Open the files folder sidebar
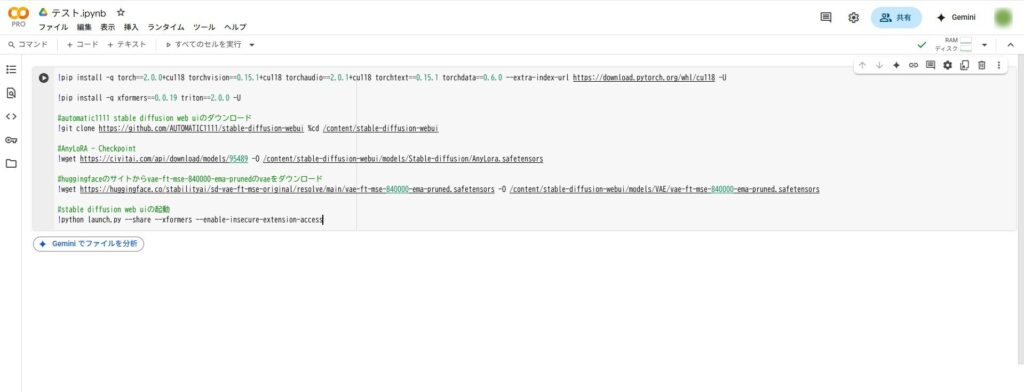Viewport: 1024px width, 392px height. coord(11,164)
